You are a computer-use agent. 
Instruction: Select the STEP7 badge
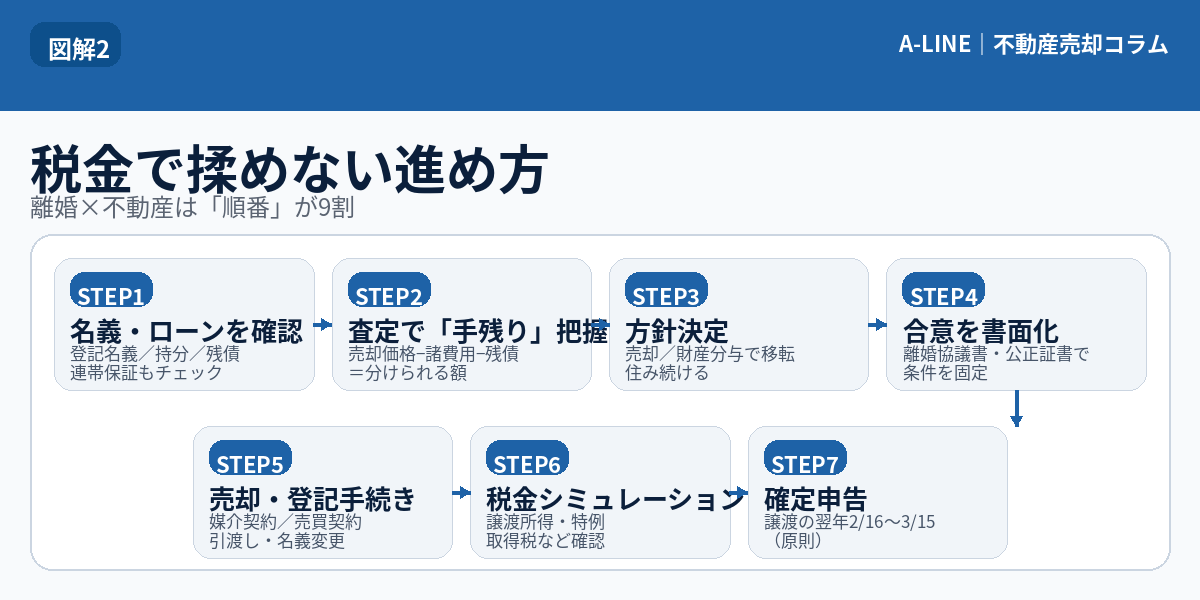805,463
